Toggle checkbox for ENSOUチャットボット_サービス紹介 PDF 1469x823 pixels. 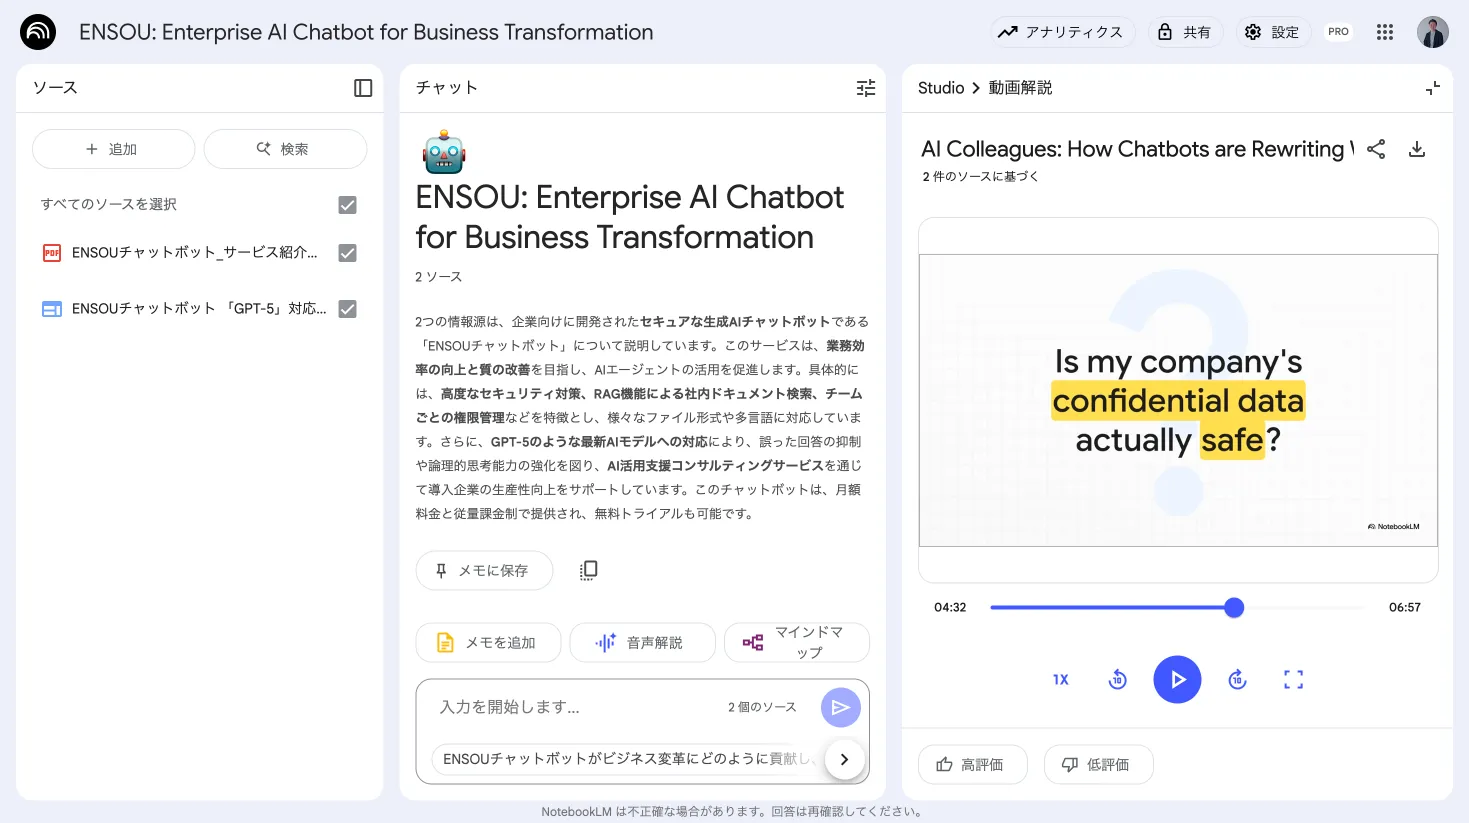click(x=347, y=253)
